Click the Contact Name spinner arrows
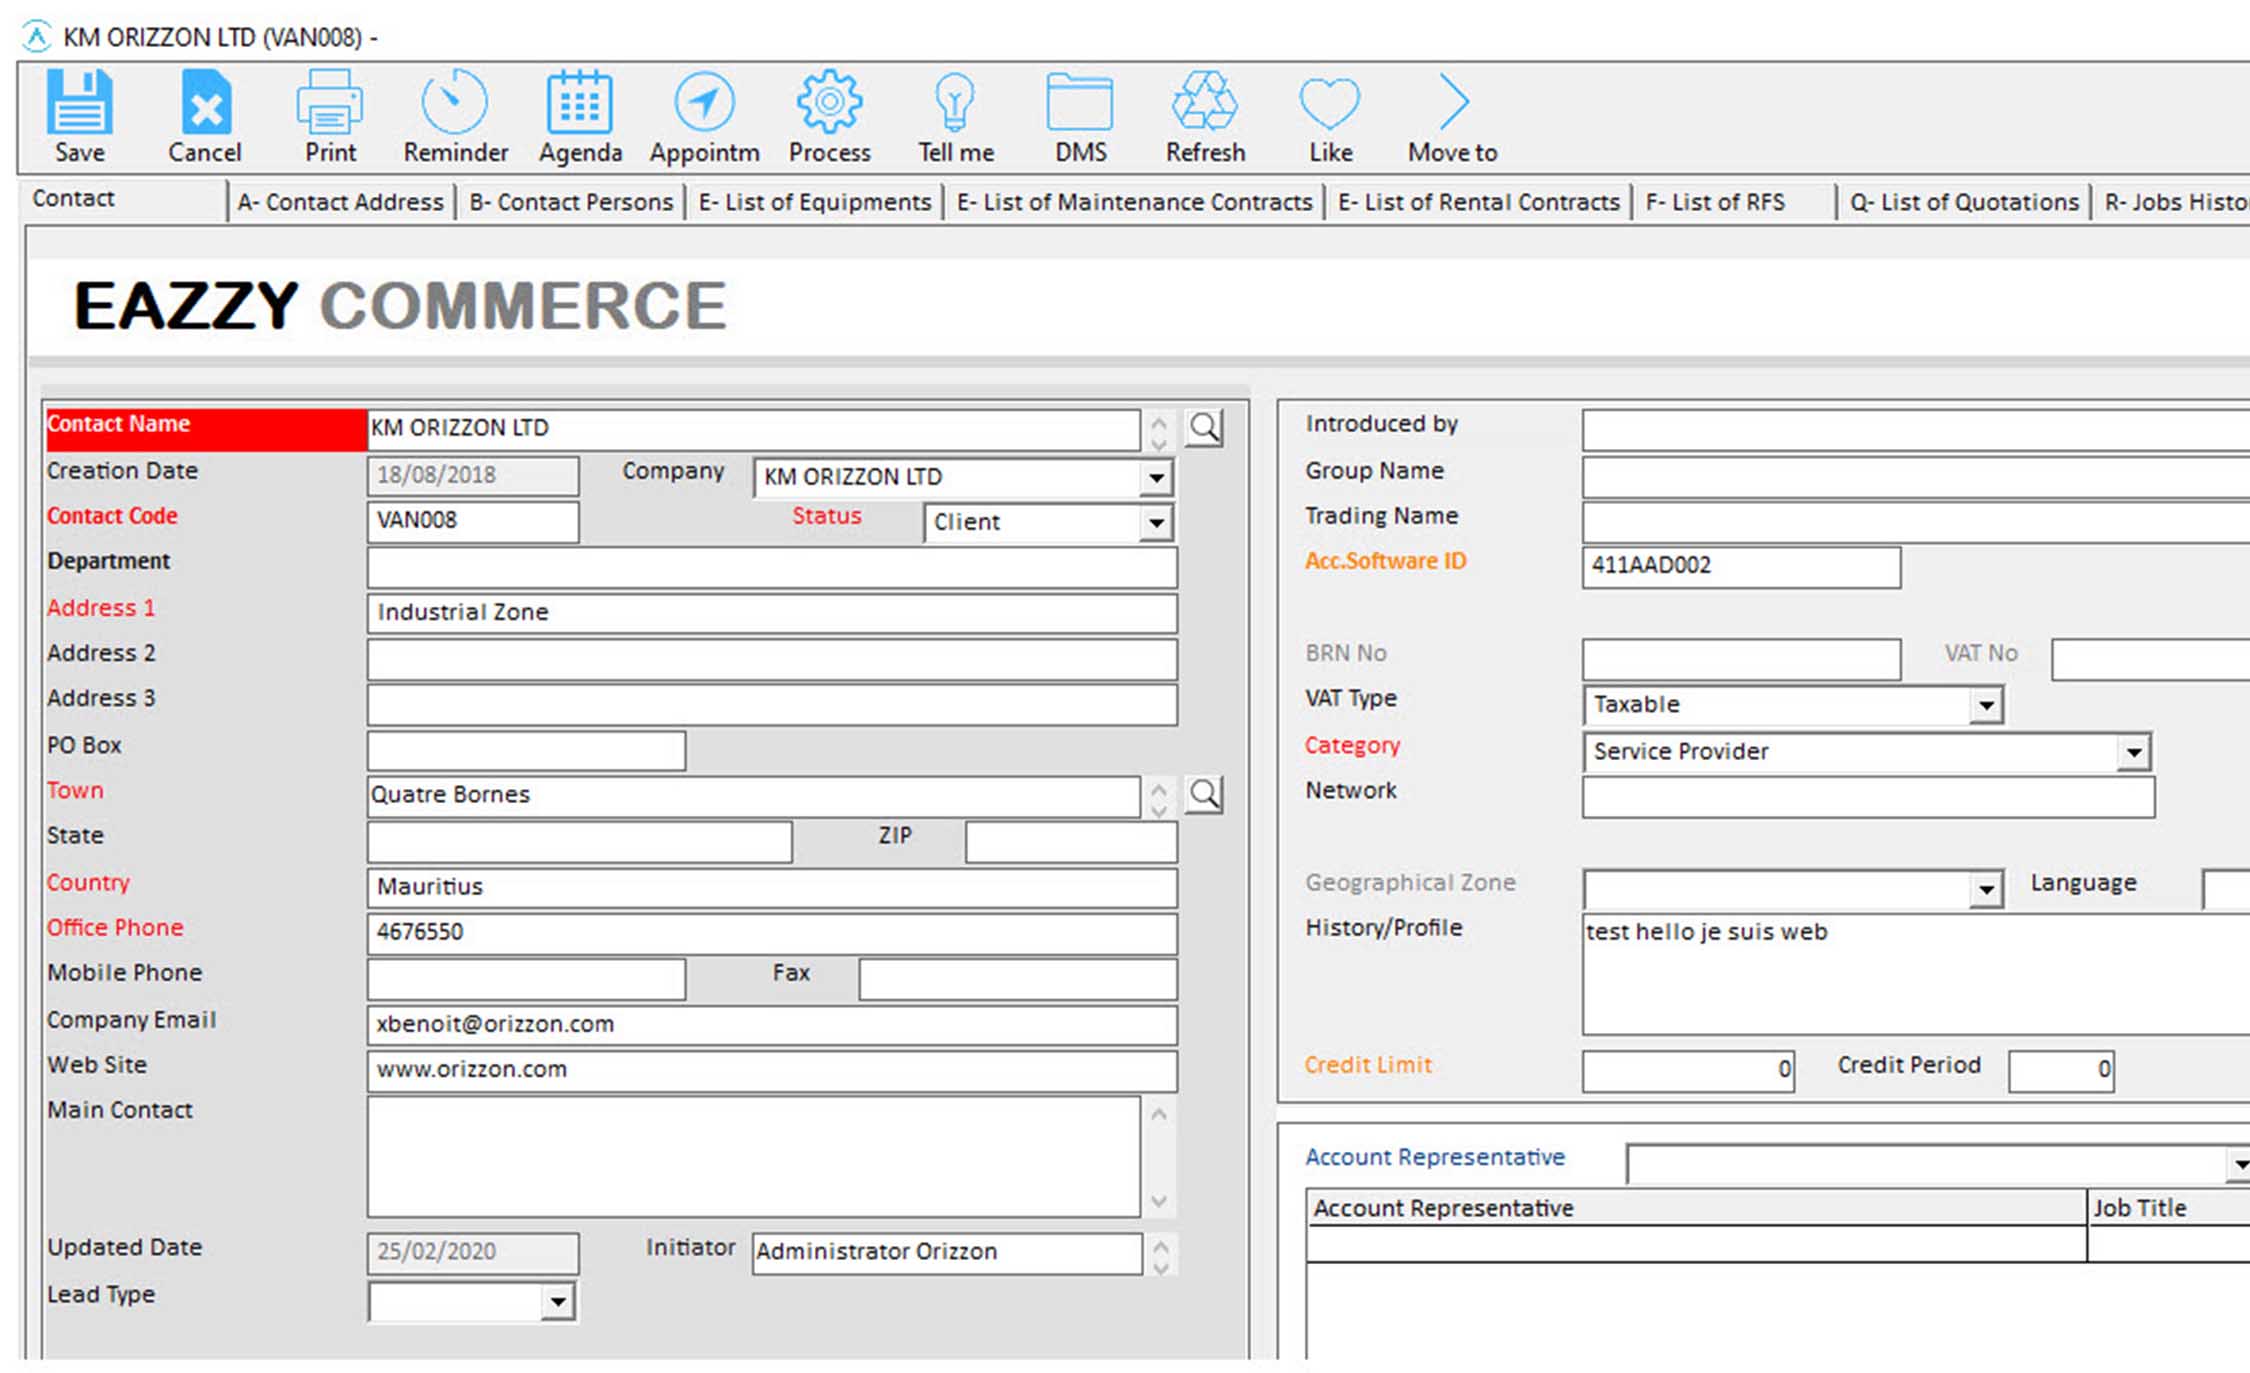2250x1373 pixels. 1159,432
